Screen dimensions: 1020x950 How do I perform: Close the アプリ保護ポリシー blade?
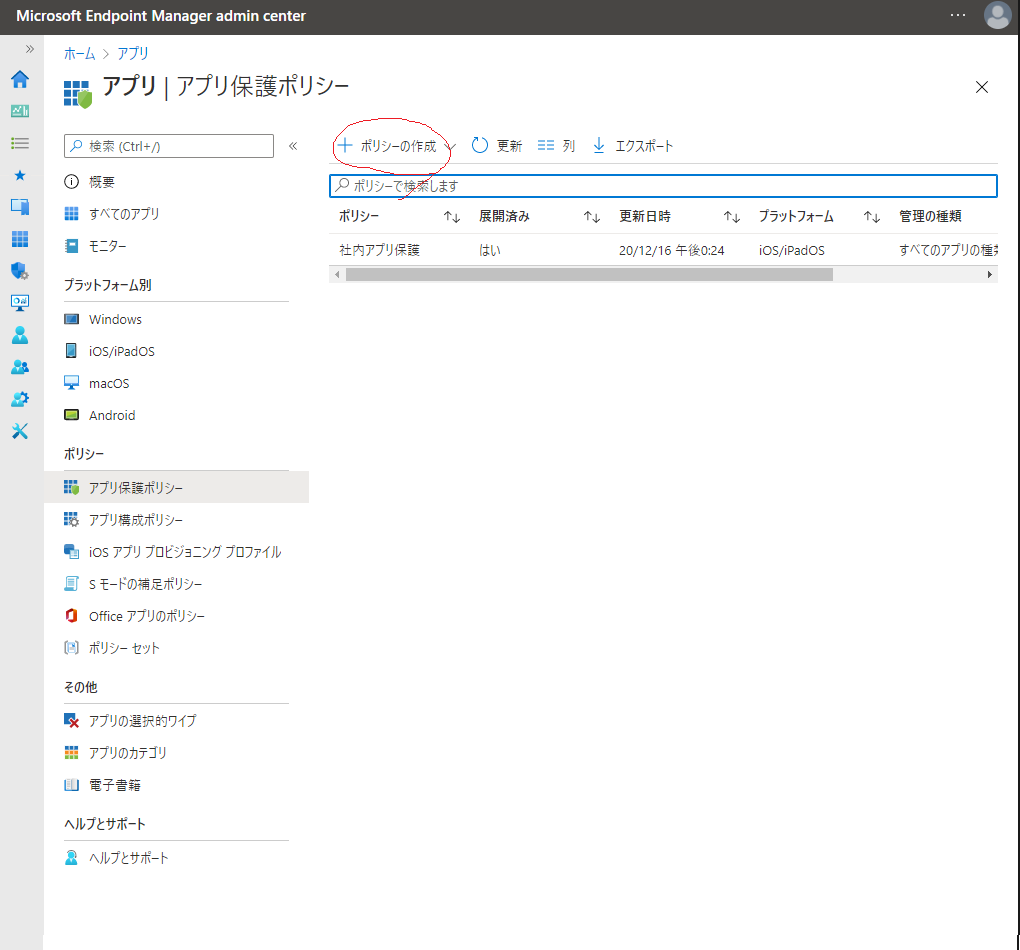click(982, 87)
